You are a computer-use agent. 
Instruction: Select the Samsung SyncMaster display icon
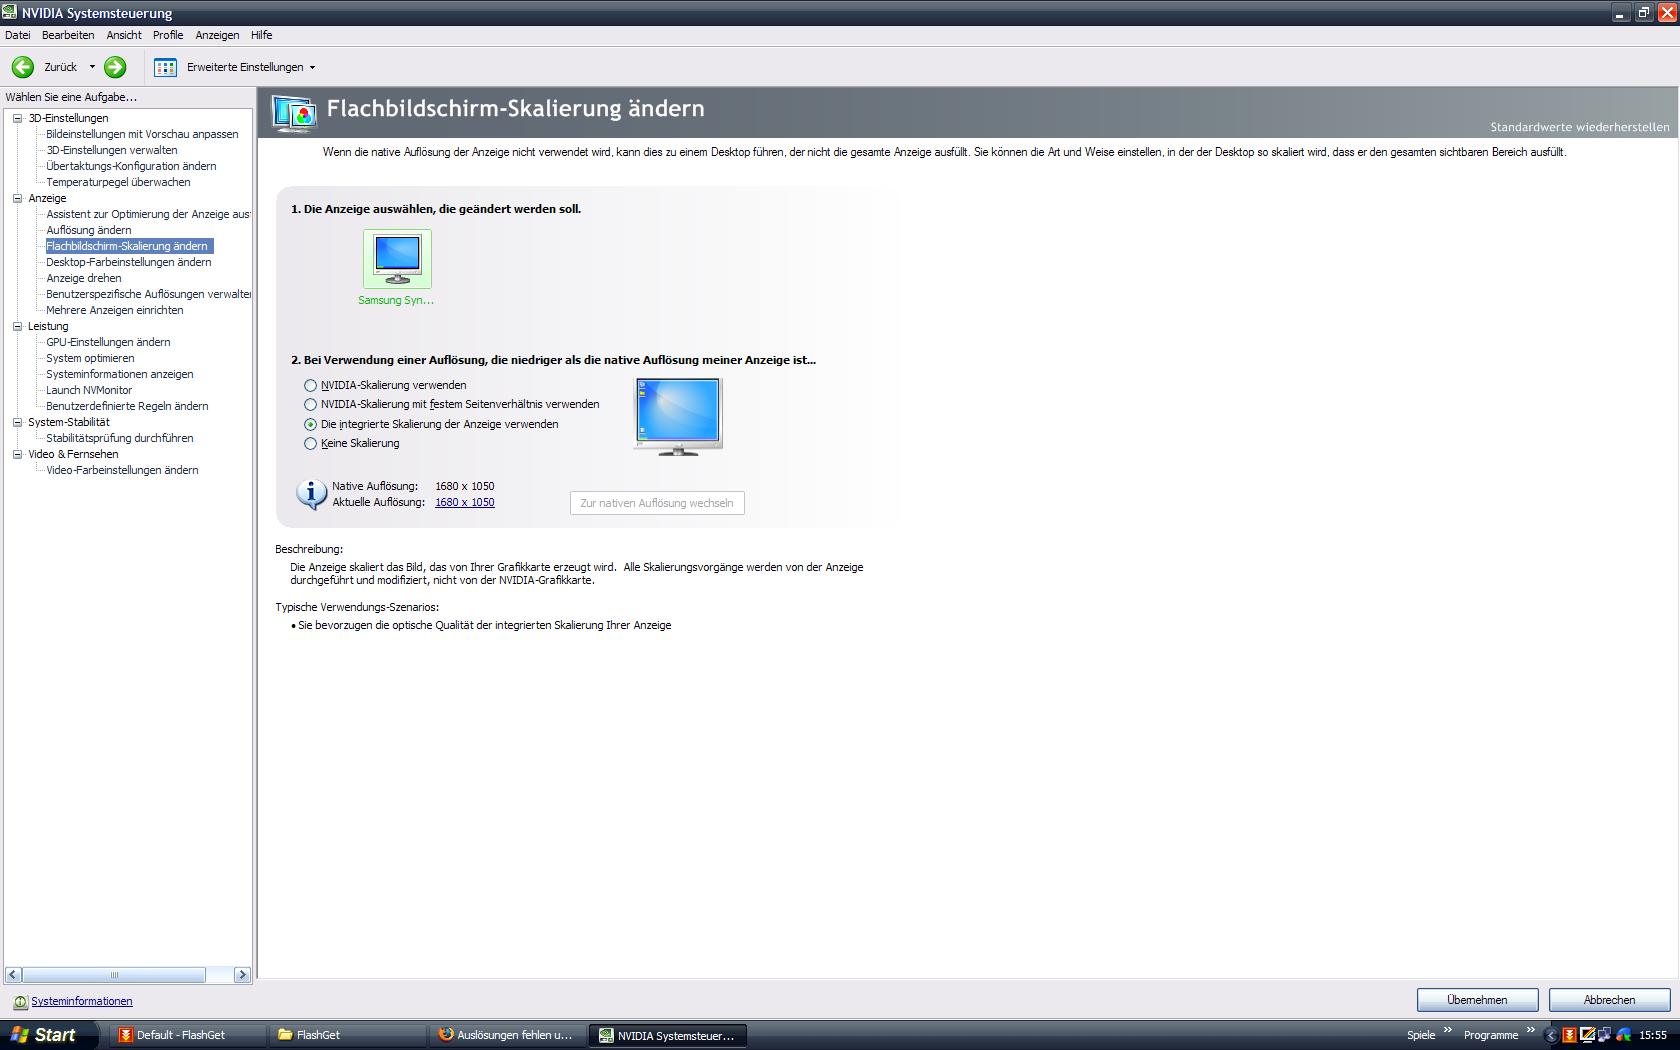tap(397, 259)
